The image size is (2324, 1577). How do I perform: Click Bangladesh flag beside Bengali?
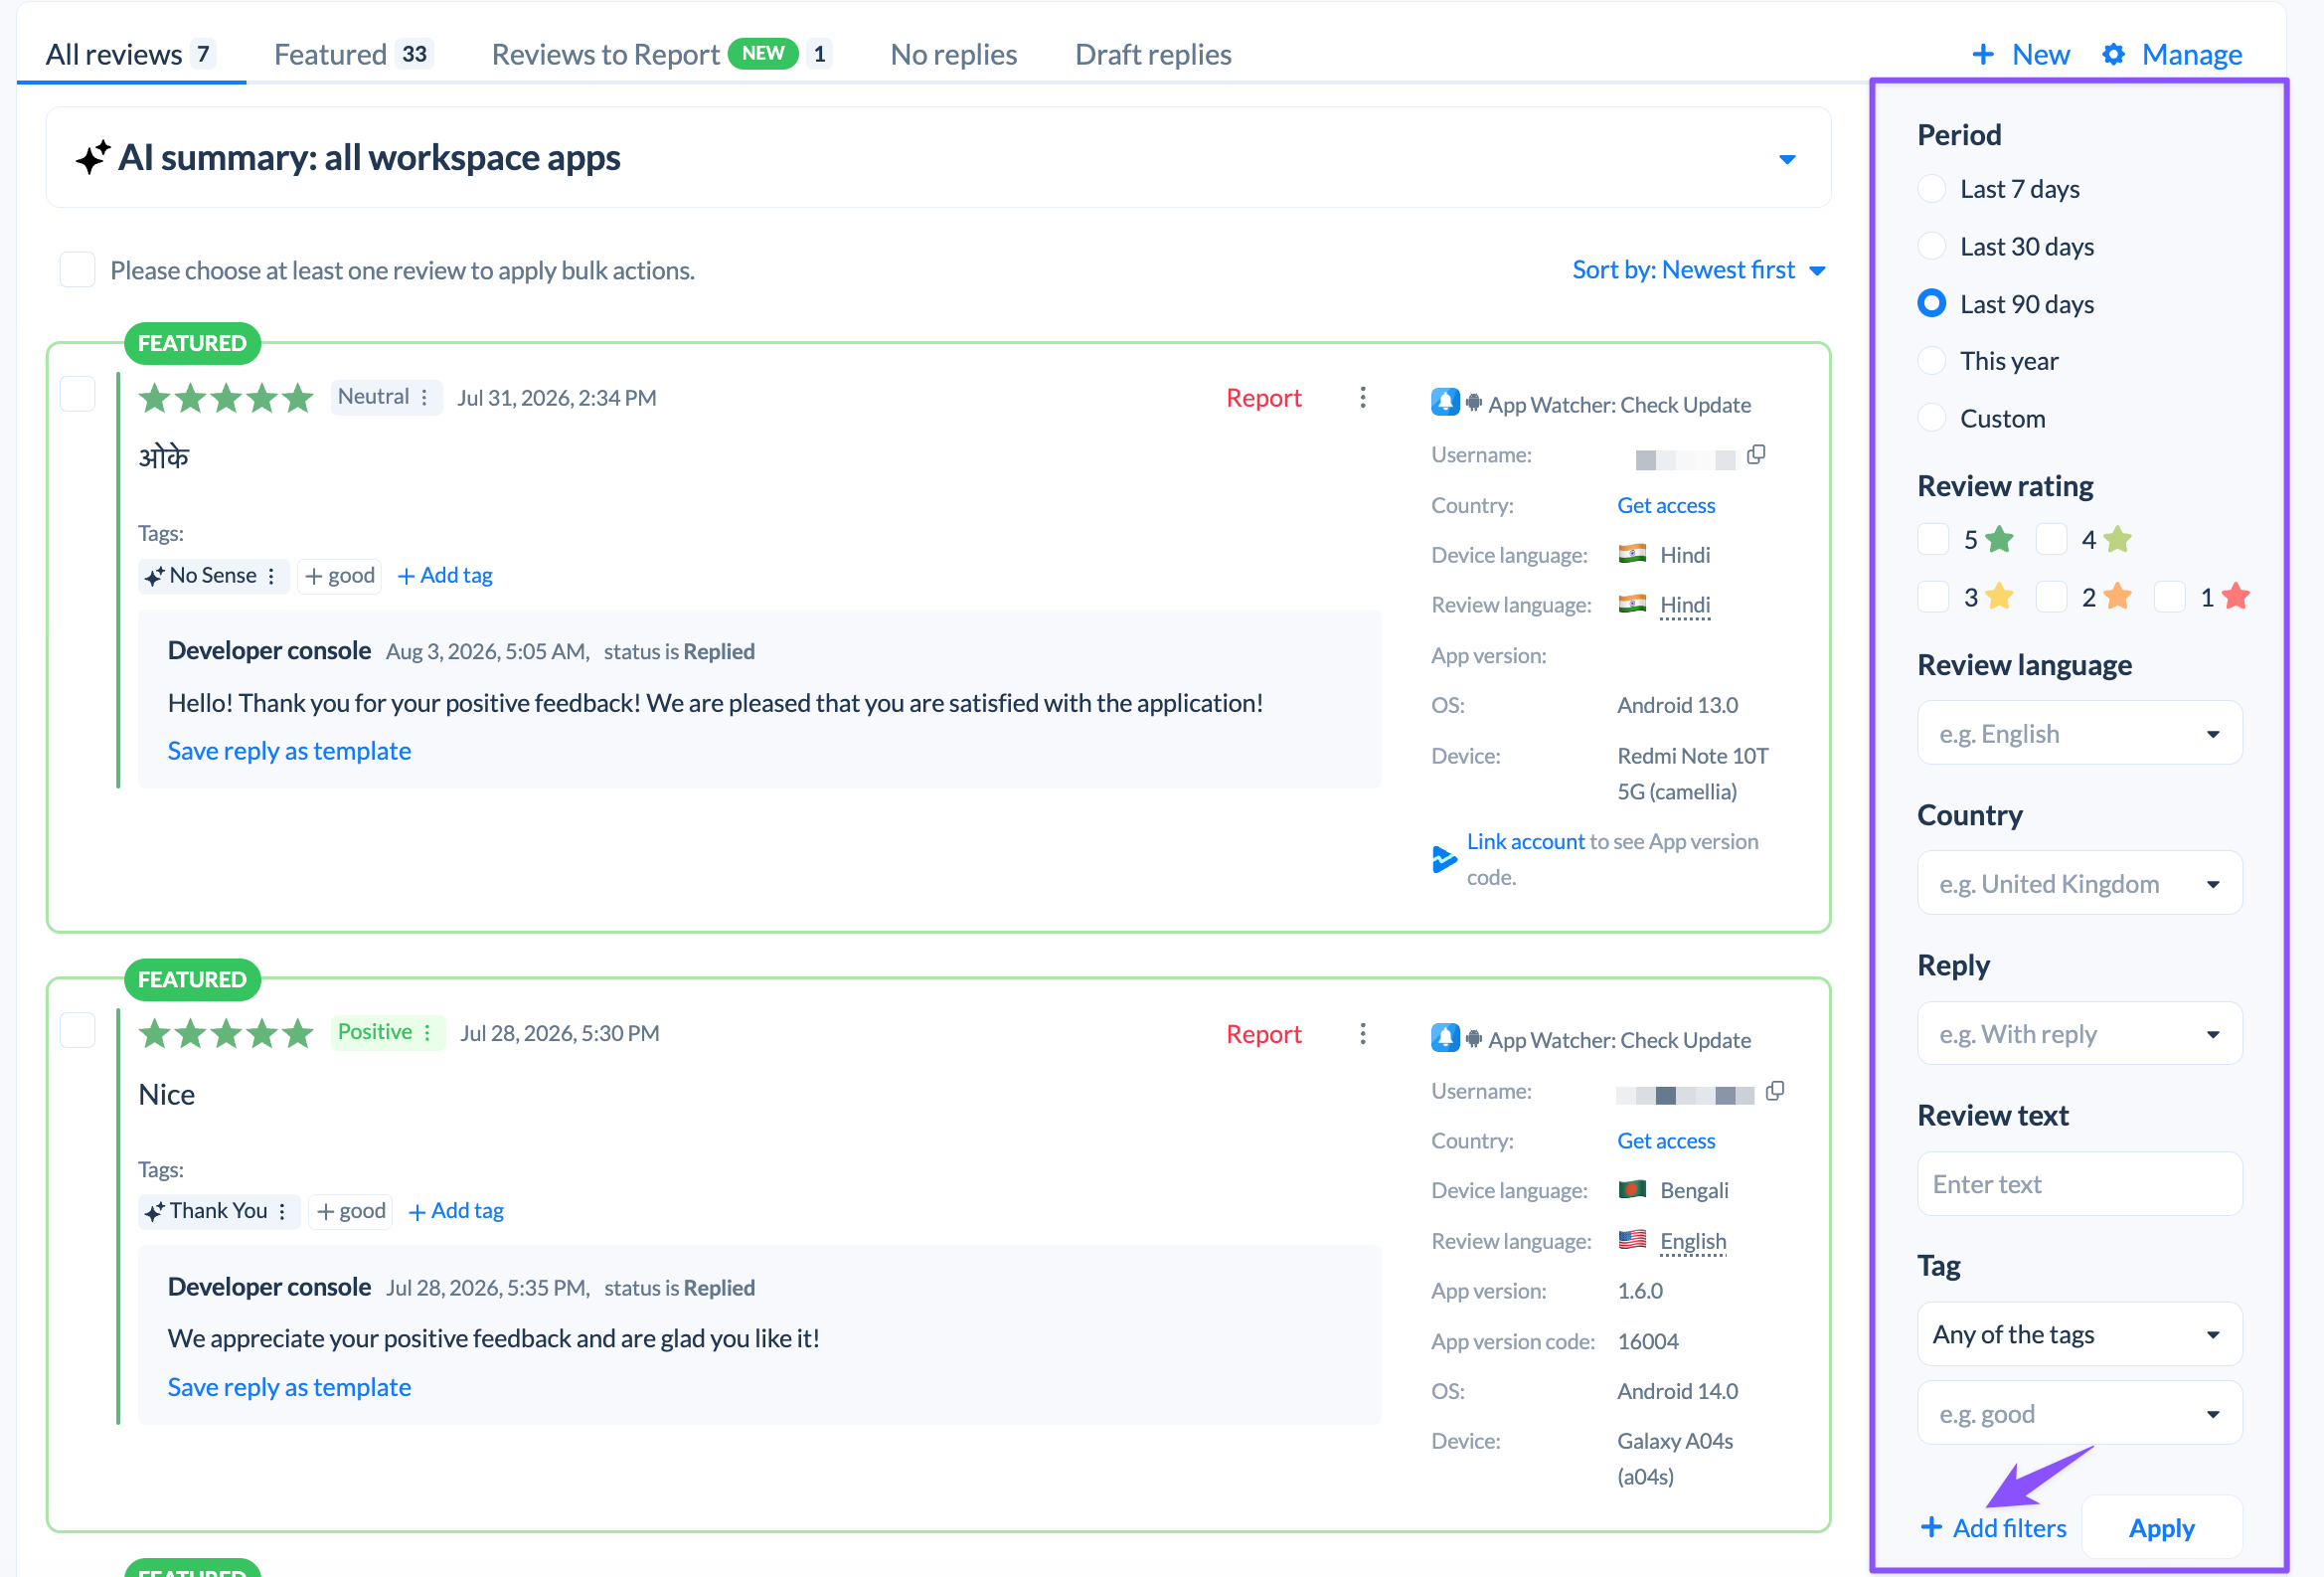pyautogui.click(x=1632, y=1190)
